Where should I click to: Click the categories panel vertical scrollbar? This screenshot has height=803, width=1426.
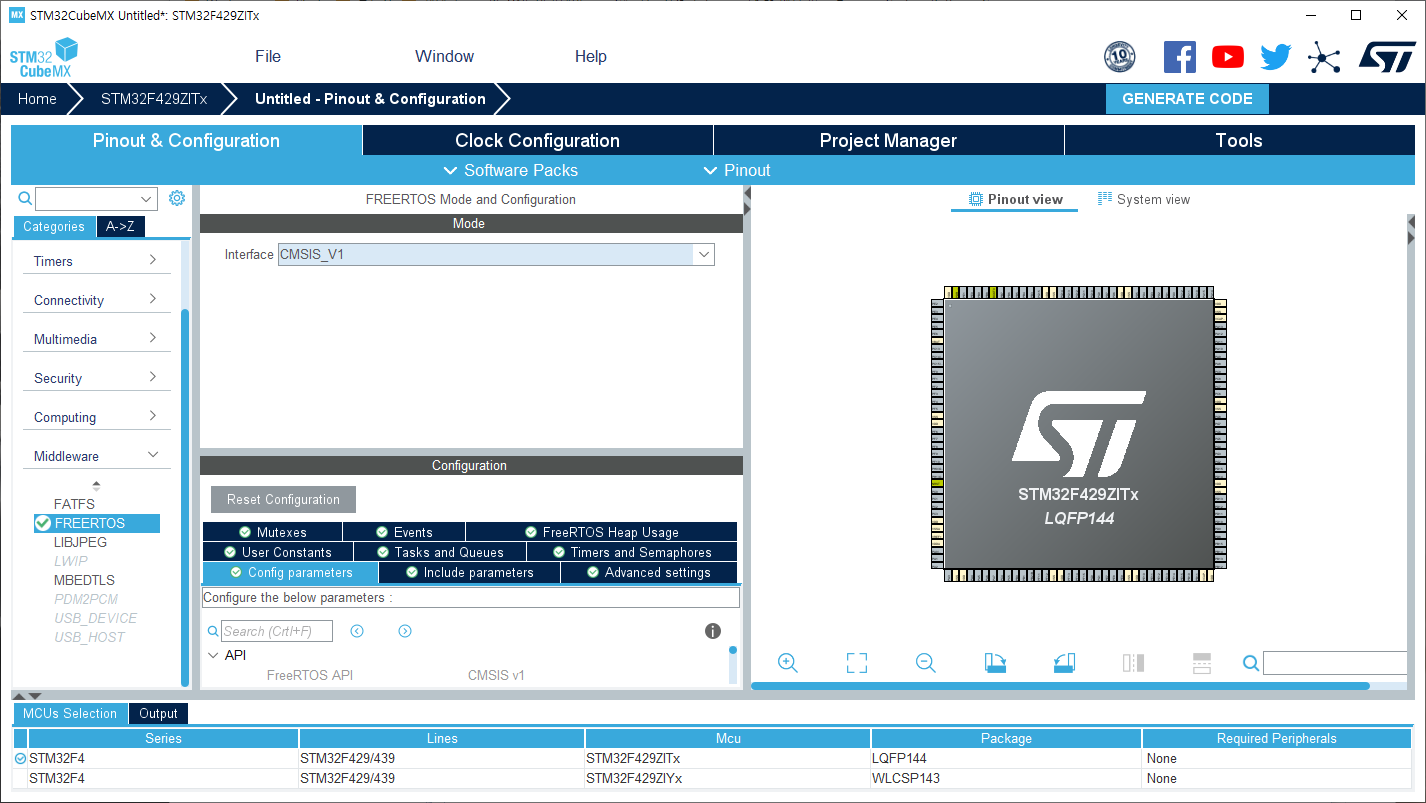point(185,497)
